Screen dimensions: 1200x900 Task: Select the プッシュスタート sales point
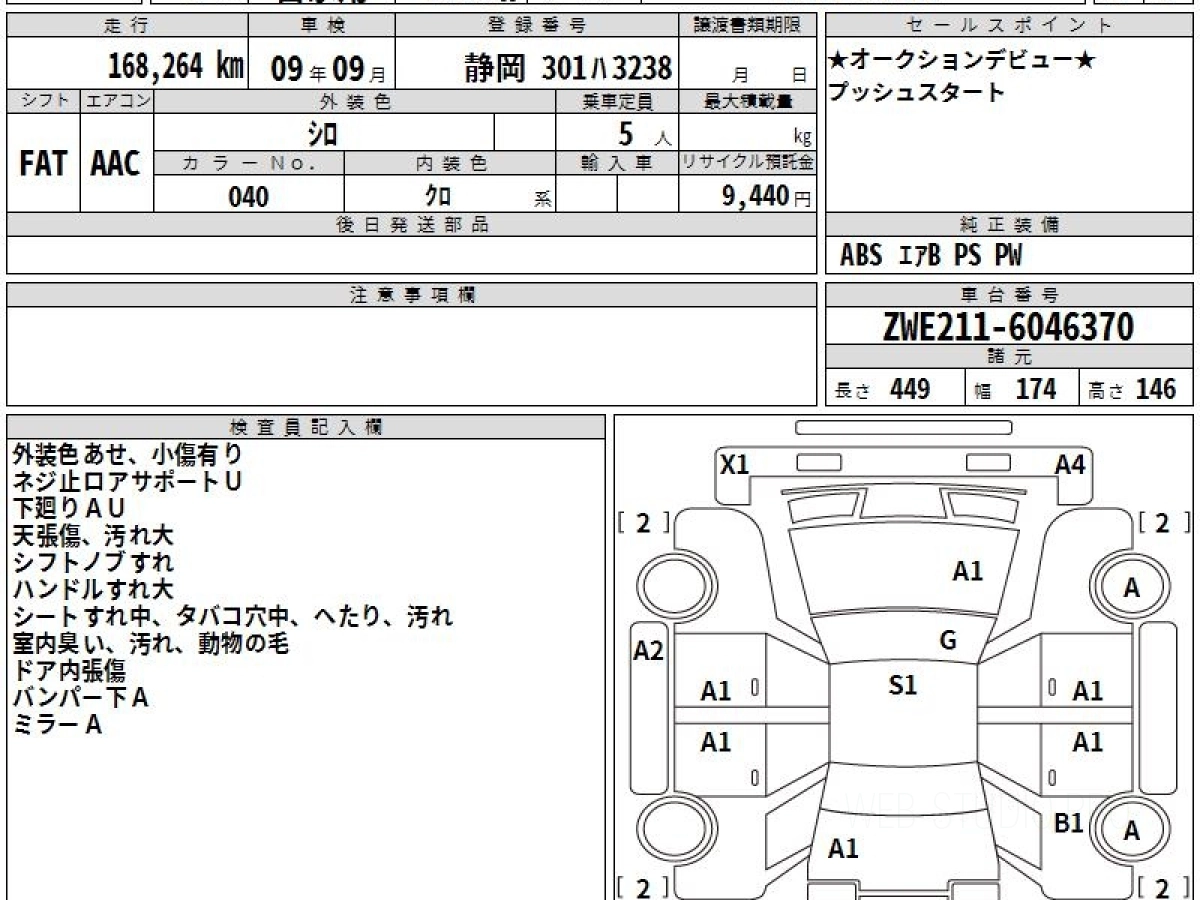click(915, 93)
